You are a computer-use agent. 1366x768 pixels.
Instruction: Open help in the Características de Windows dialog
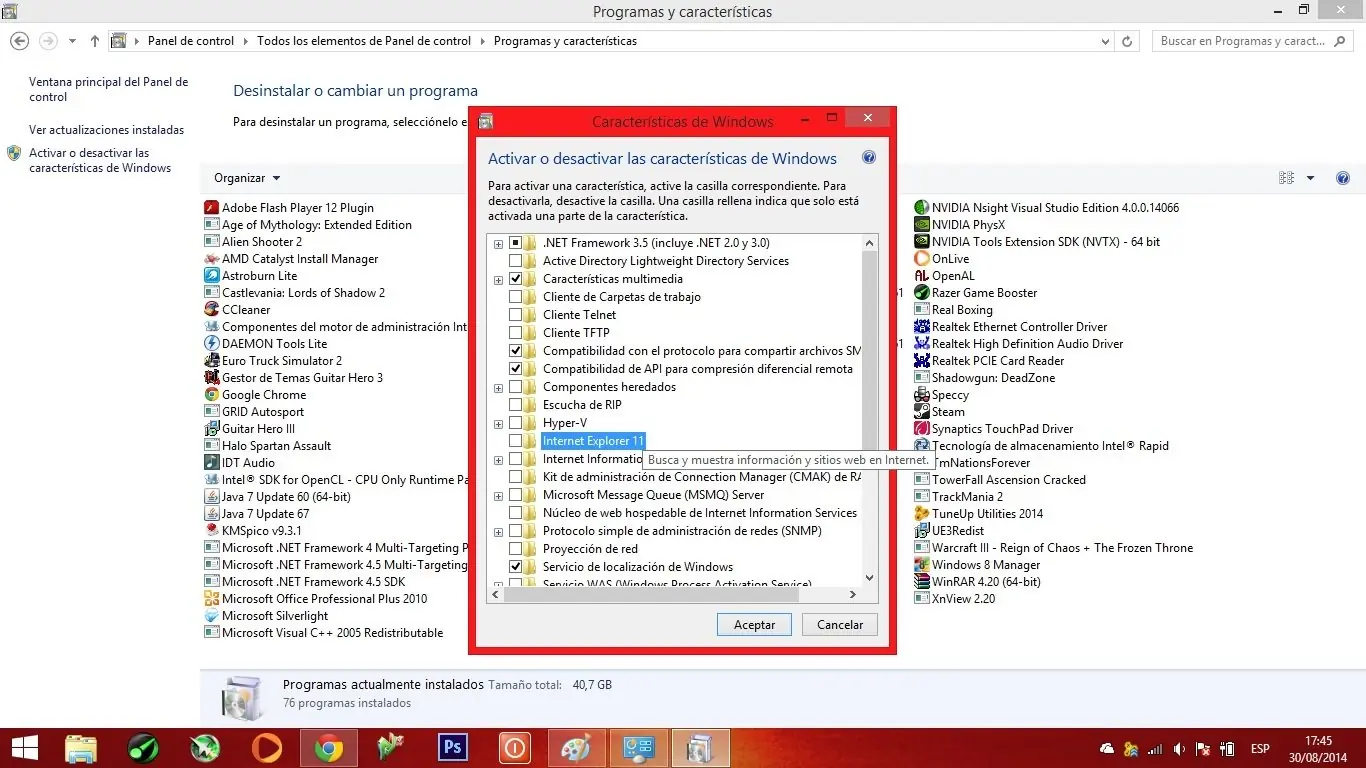click(x=869, y=158)
